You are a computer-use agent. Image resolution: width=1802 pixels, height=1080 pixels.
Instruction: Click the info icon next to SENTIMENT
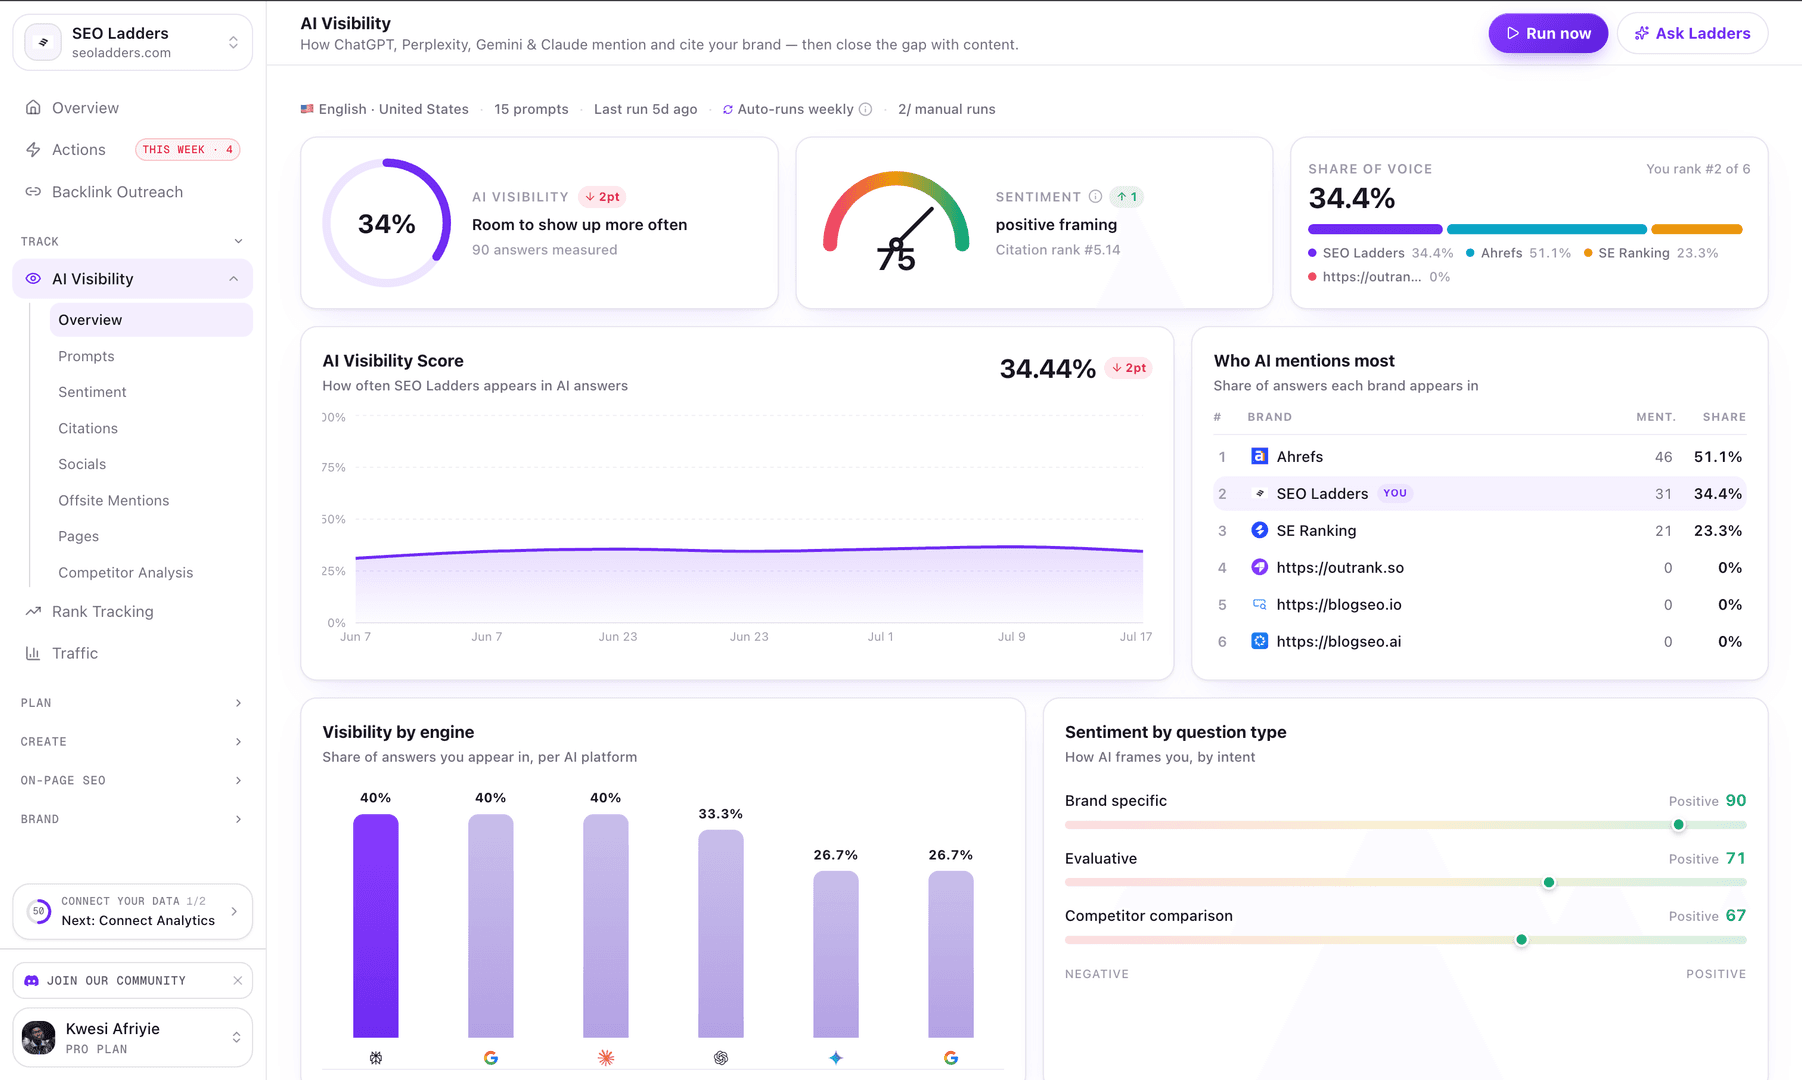[x=1095, y=197]
